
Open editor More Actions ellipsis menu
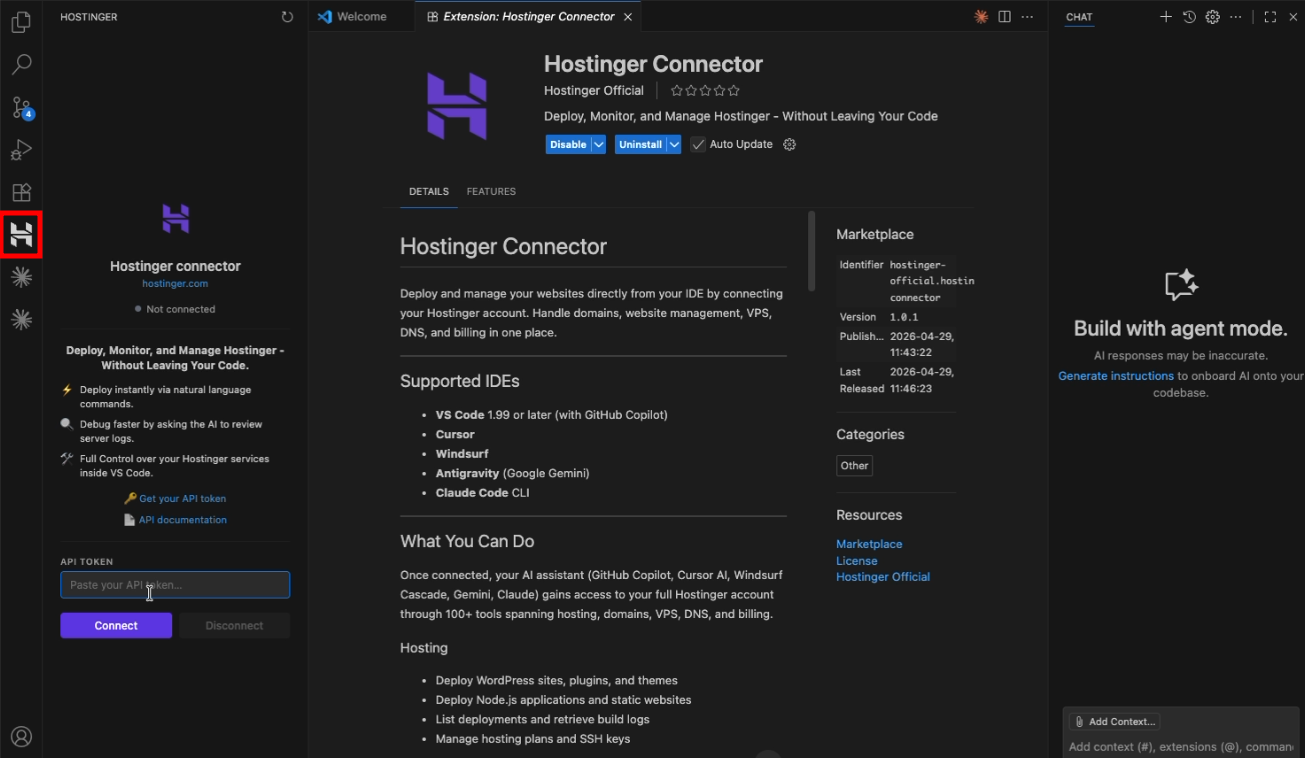click(1027, 17)
